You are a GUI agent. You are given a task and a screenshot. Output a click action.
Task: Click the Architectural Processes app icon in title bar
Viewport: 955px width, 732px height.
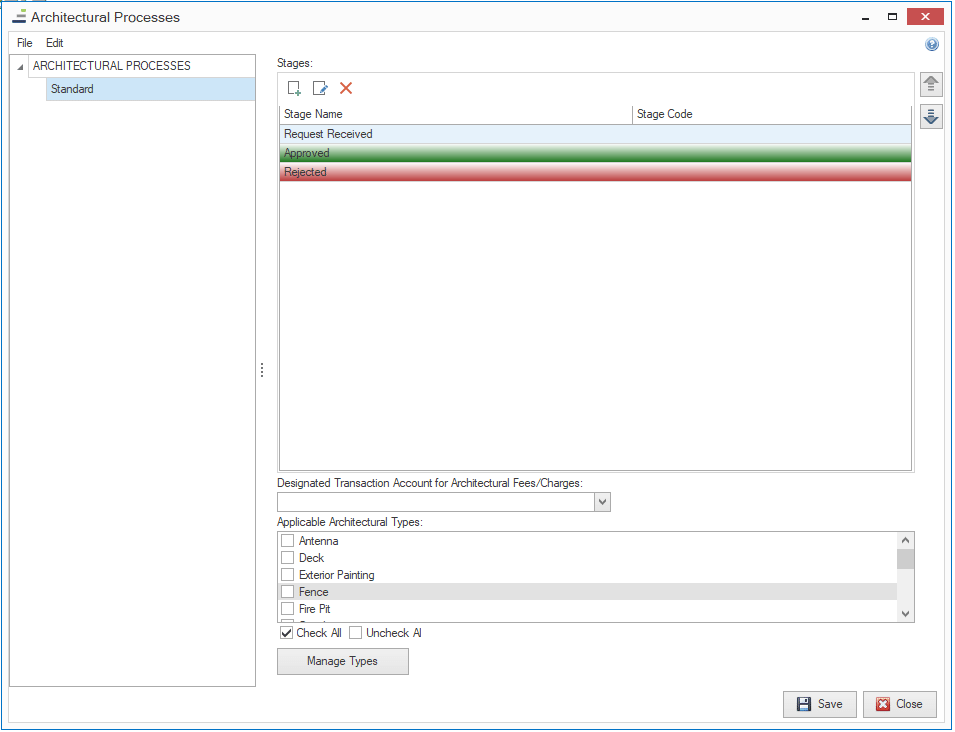[19, 16]
